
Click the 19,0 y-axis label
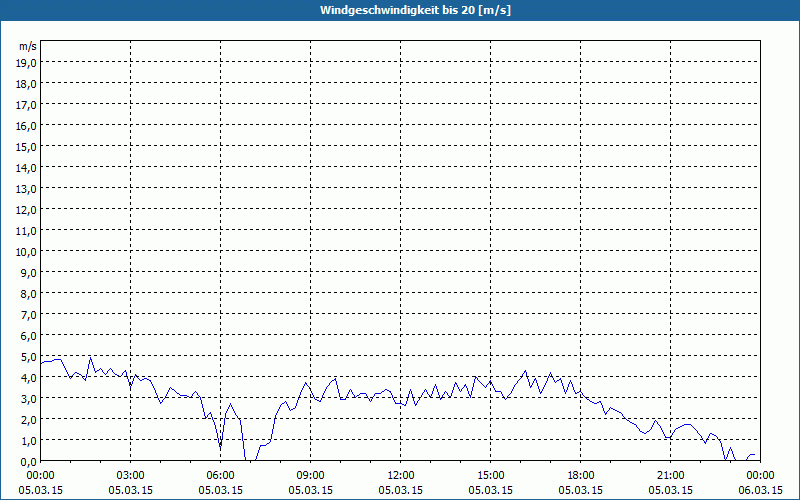(x=27, y=63)
